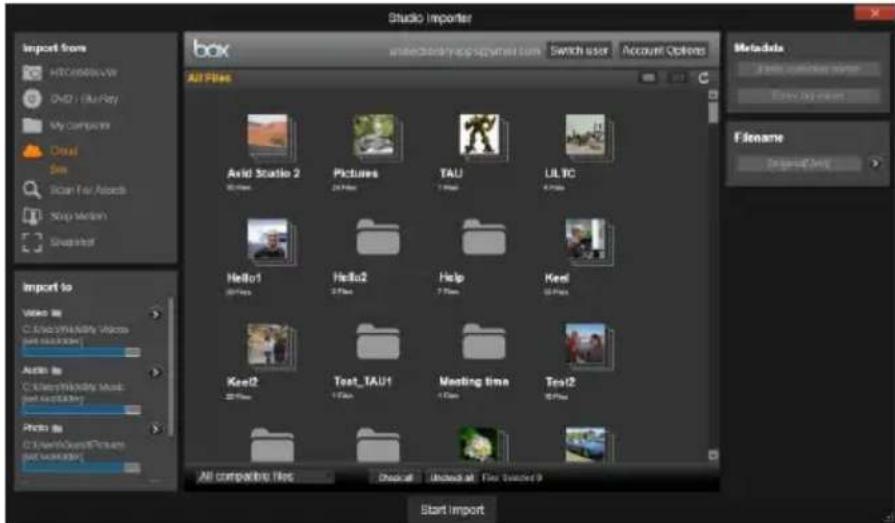Screen dimensions: 895x523
Task: Open the second grey folder in bottom row
Action: (x=378, y=445)
